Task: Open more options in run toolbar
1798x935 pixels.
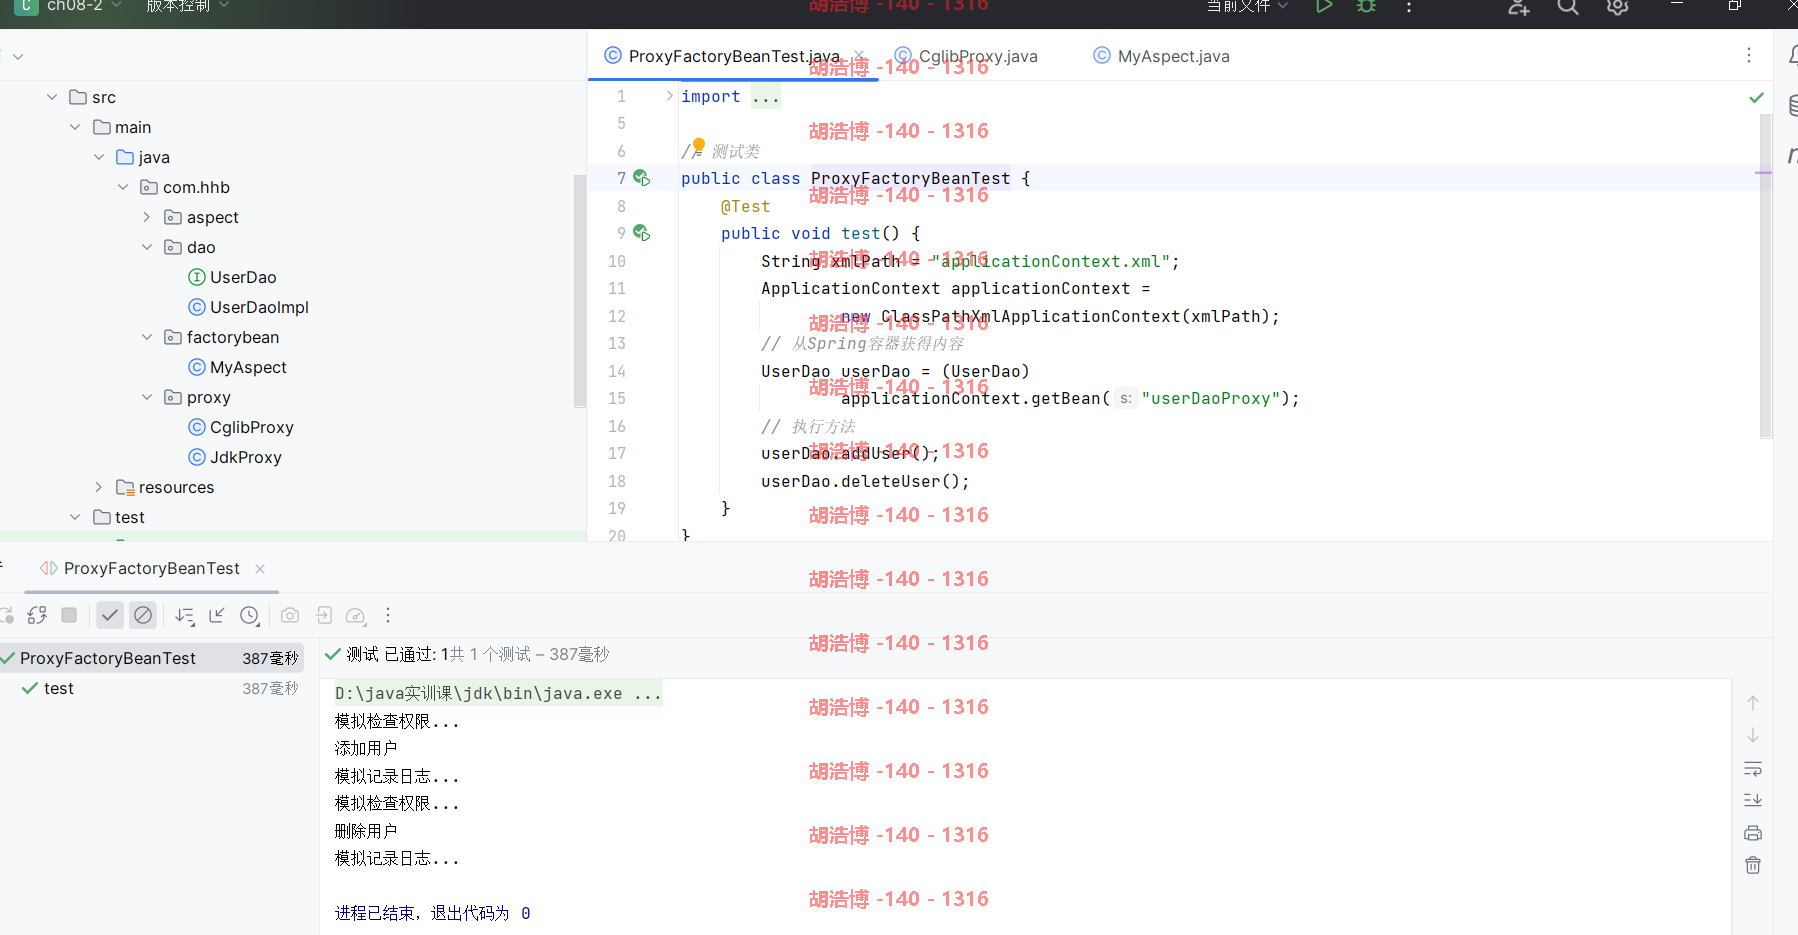Action: tap(388, 615)
